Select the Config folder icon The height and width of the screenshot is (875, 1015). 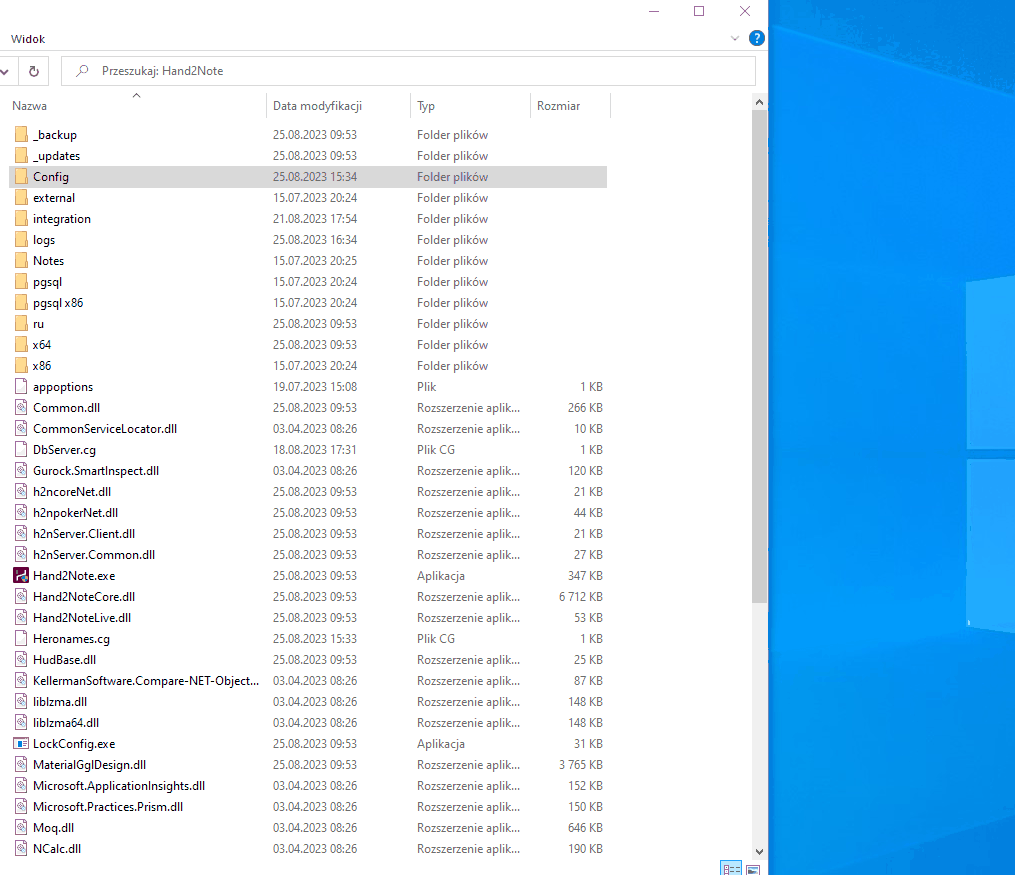click(x=21, y=177)
